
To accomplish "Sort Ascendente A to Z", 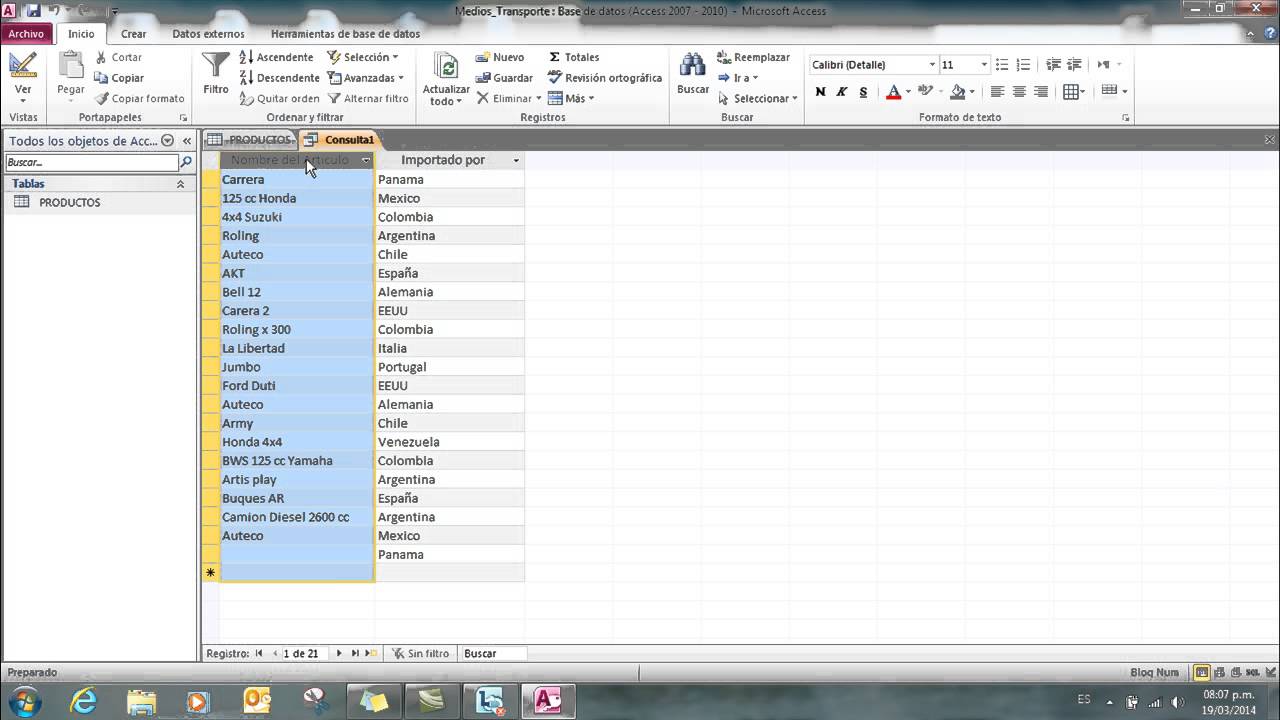I will tap(277, 57).
